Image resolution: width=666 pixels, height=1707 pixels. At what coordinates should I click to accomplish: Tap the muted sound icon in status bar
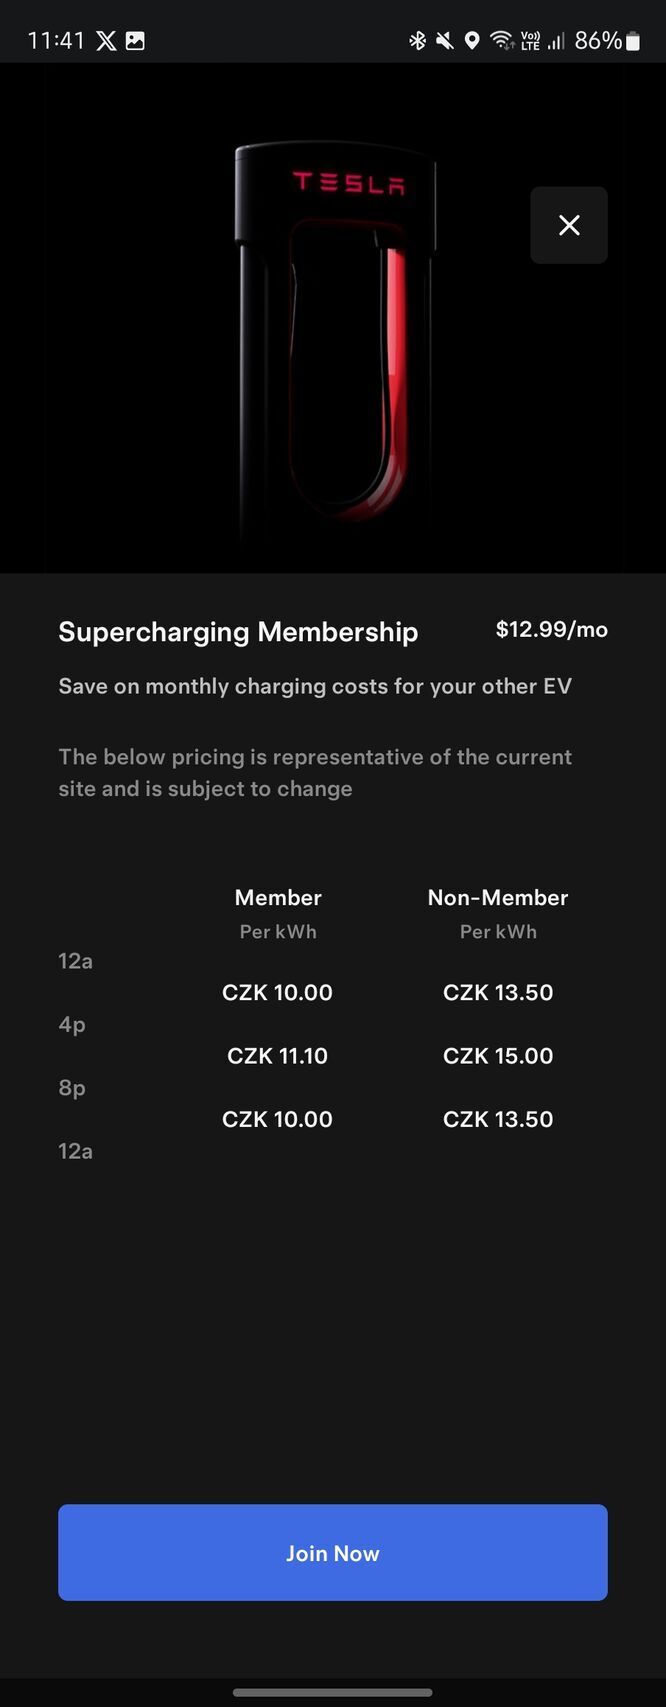coord(444,40)
